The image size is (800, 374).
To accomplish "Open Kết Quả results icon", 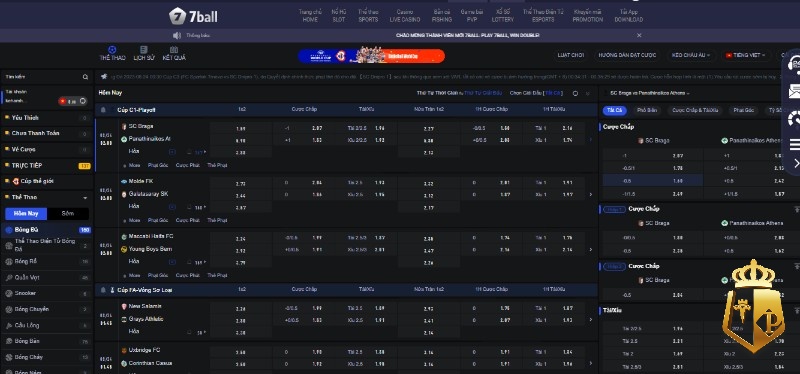I will tap(174, 49).
